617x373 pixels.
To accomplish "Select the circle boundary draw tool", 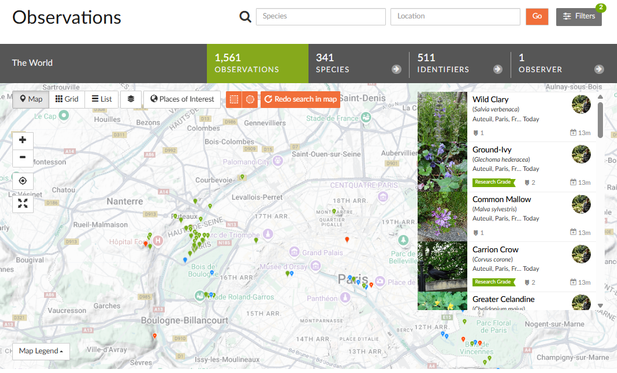I will 250,99.
